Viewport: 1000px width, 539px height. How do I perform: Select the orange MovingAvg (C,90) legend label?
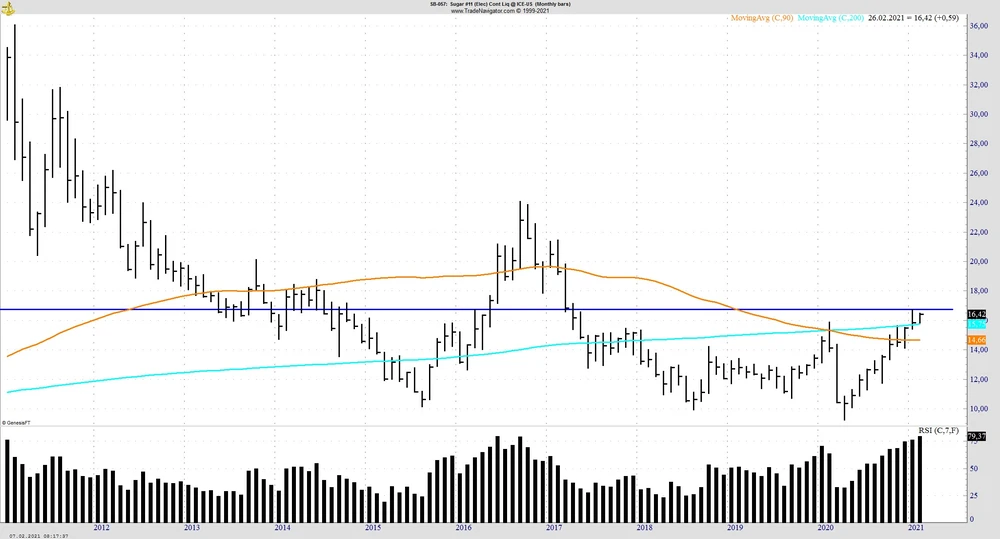point(762,18)
